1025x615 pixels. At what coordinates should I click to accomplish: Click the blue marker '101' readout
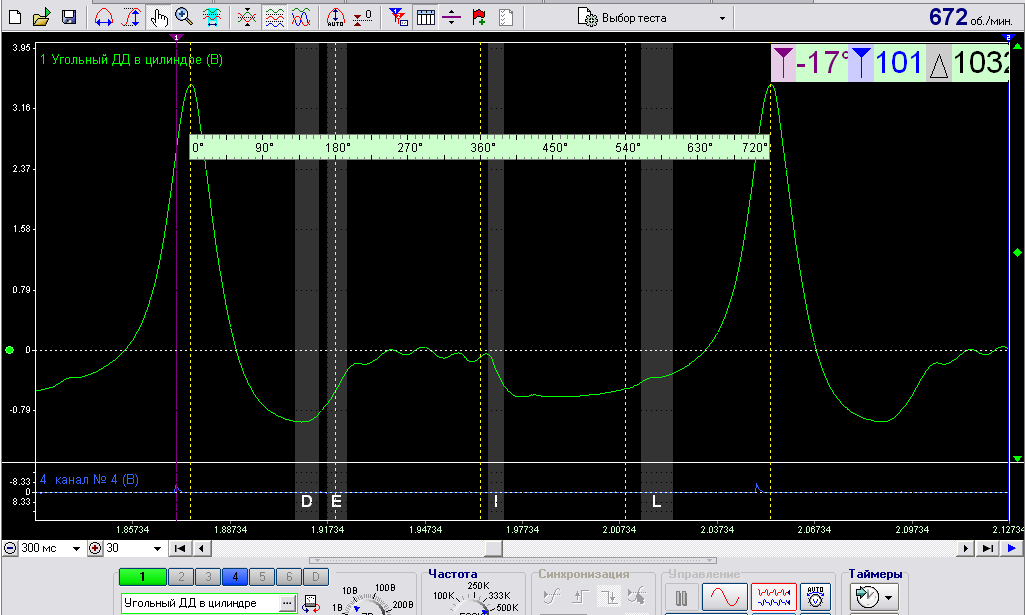point(886,63)
